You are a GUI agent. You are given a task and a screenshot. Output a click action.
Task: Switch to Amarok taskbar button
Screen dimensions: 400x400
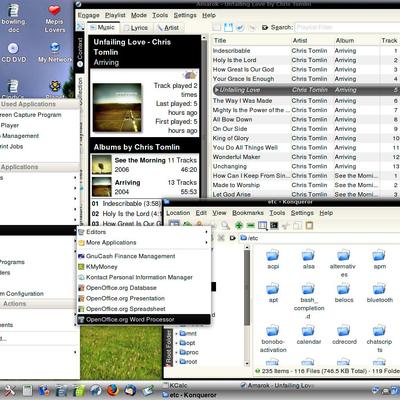pyautogui.click(x=277, y=385)
